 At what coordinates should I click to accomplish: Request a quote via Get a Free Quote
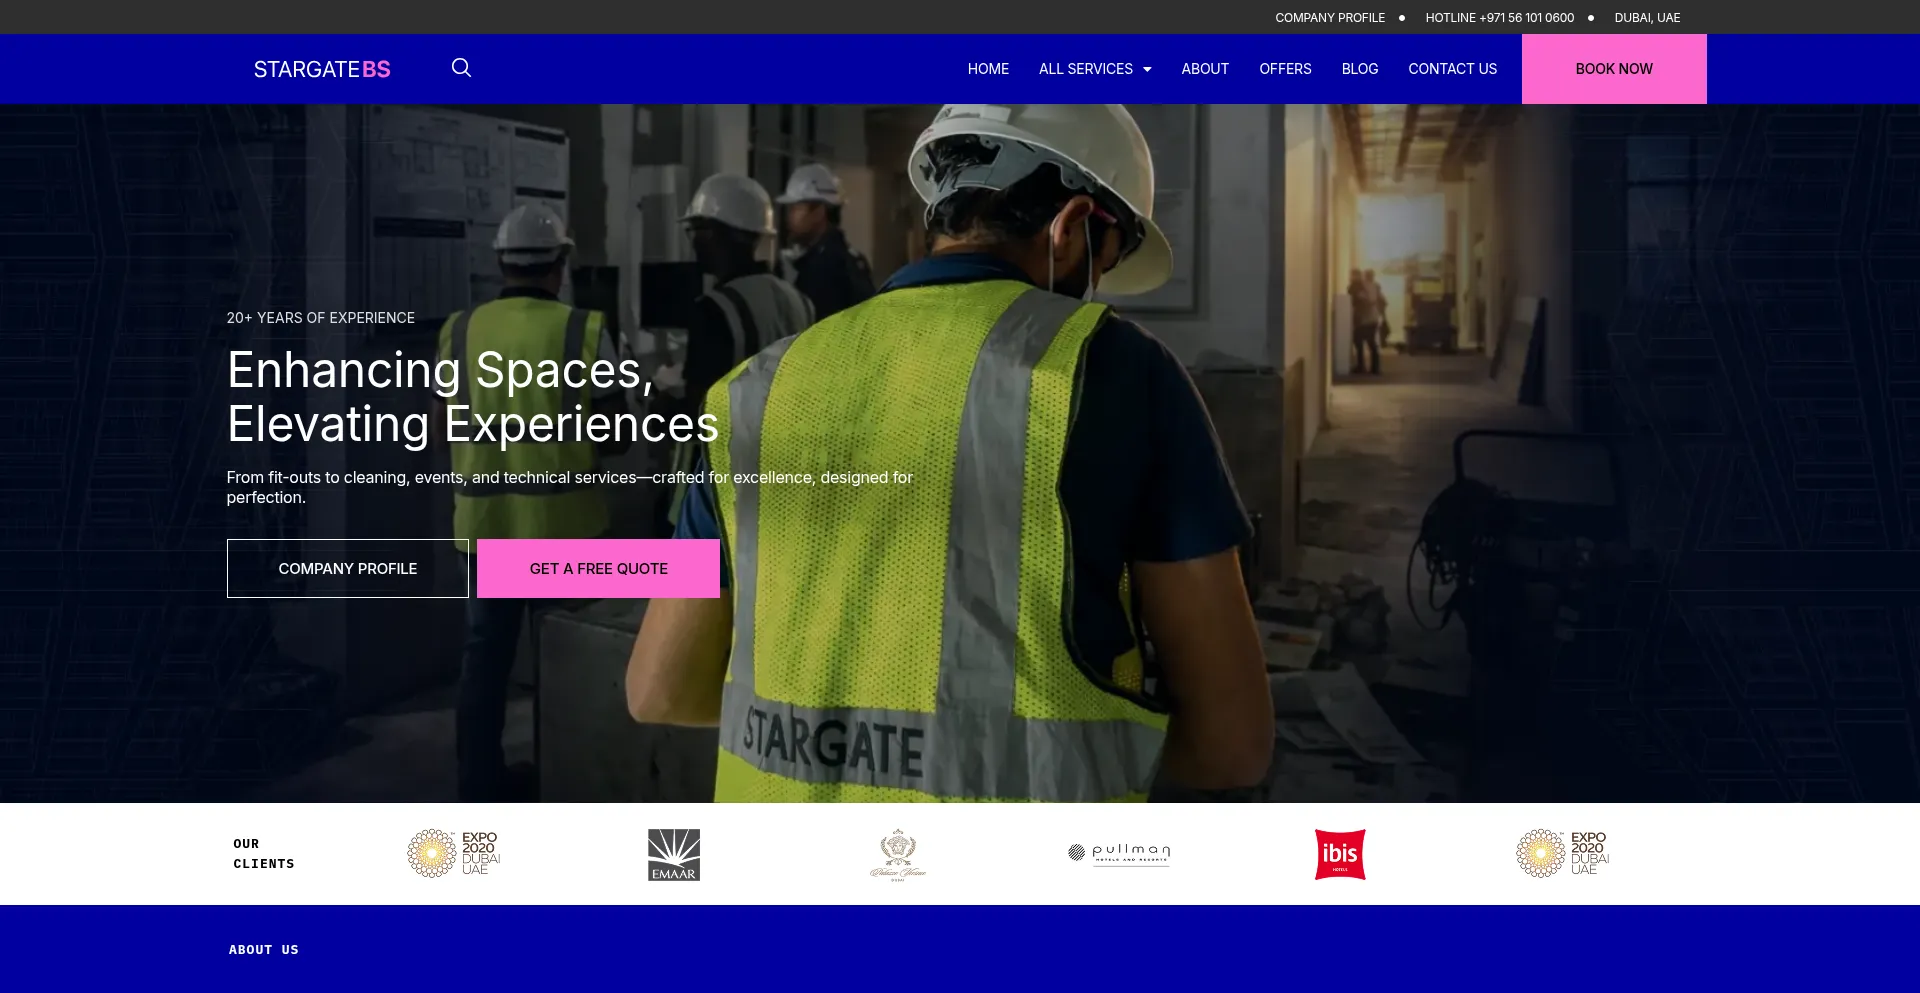598,568
